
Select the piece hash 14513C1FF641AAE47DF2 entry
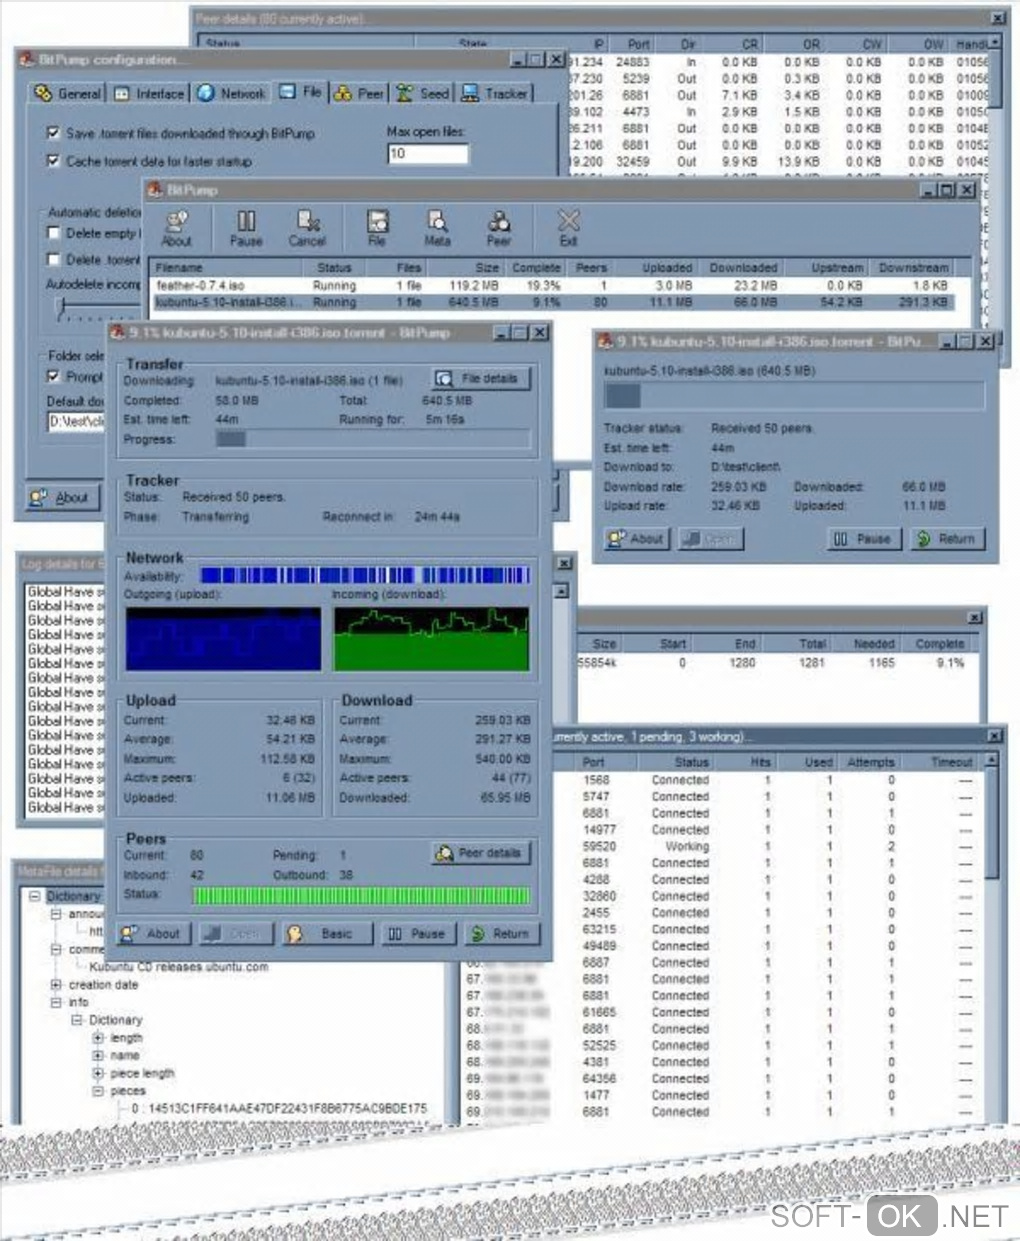pyautogui.click(x=278, y=1108)
